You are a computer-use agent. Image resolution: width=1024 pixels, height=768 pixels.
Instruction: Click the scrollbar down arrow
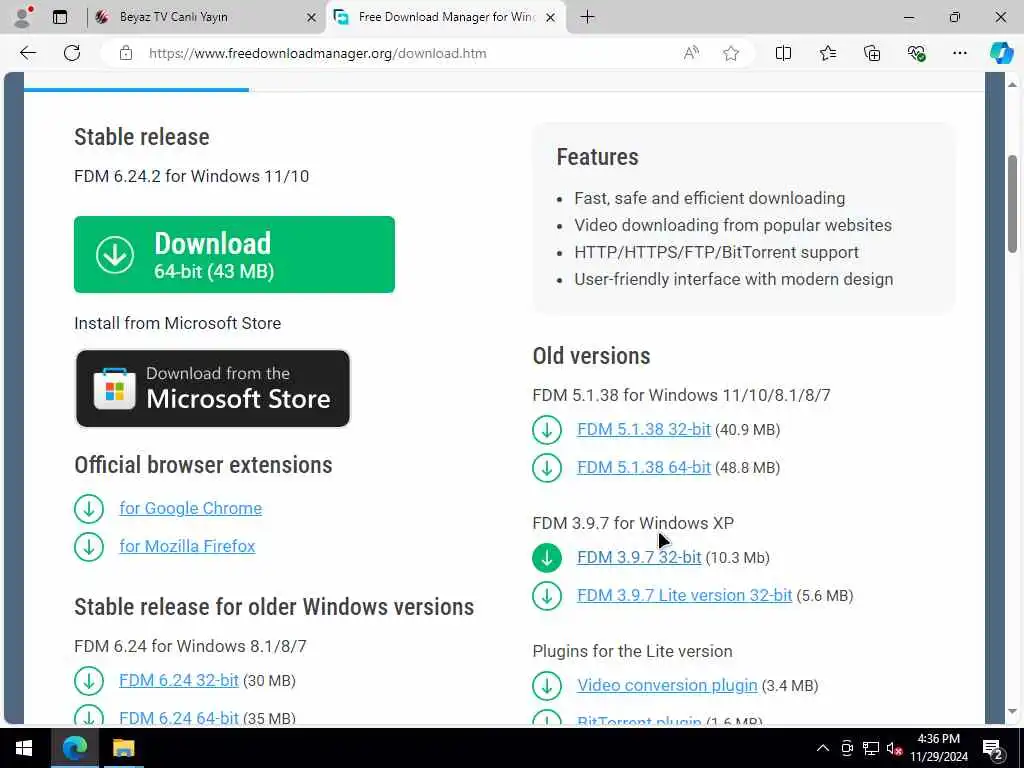[x=1012, y=711]
